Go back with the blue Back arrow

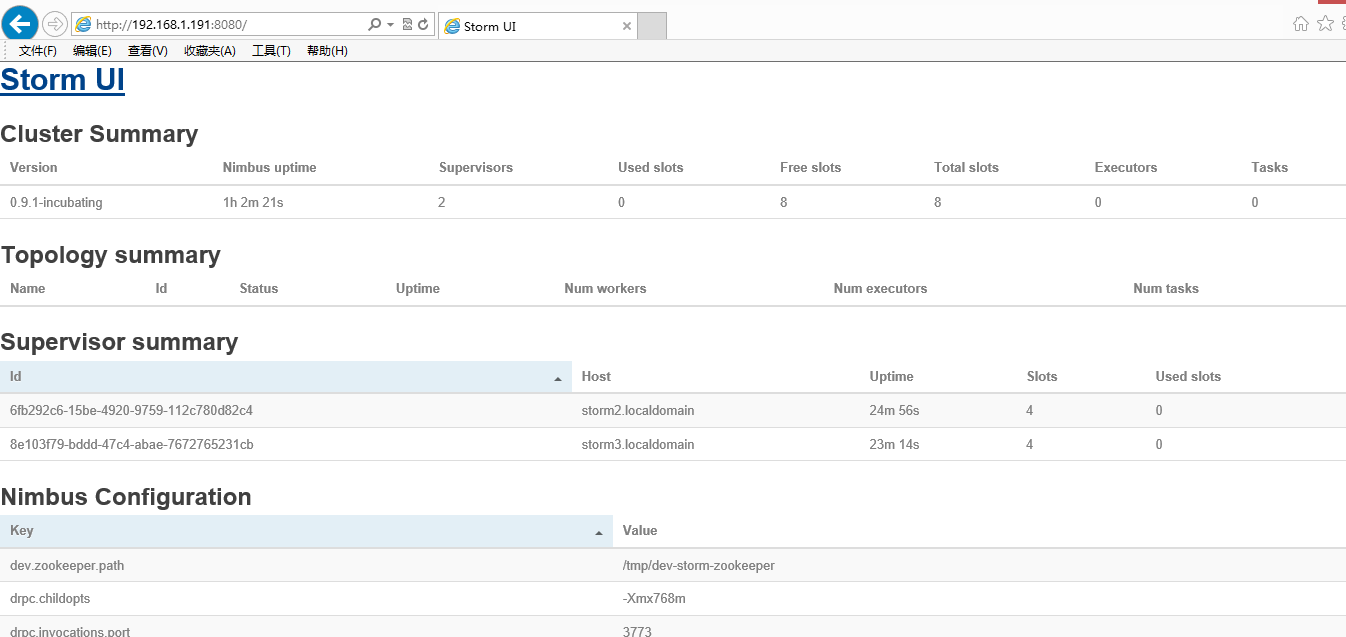20,23
